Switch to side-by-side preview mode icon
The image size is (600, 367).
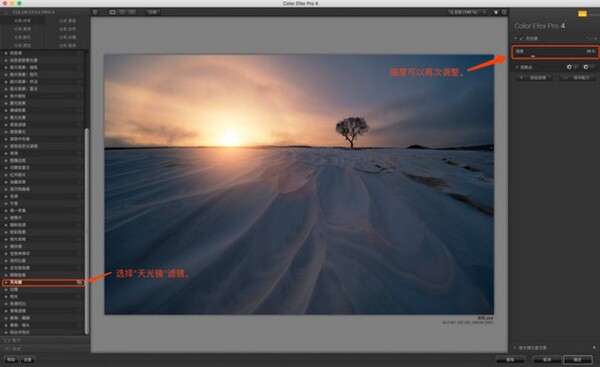click(x=132, y=12)
